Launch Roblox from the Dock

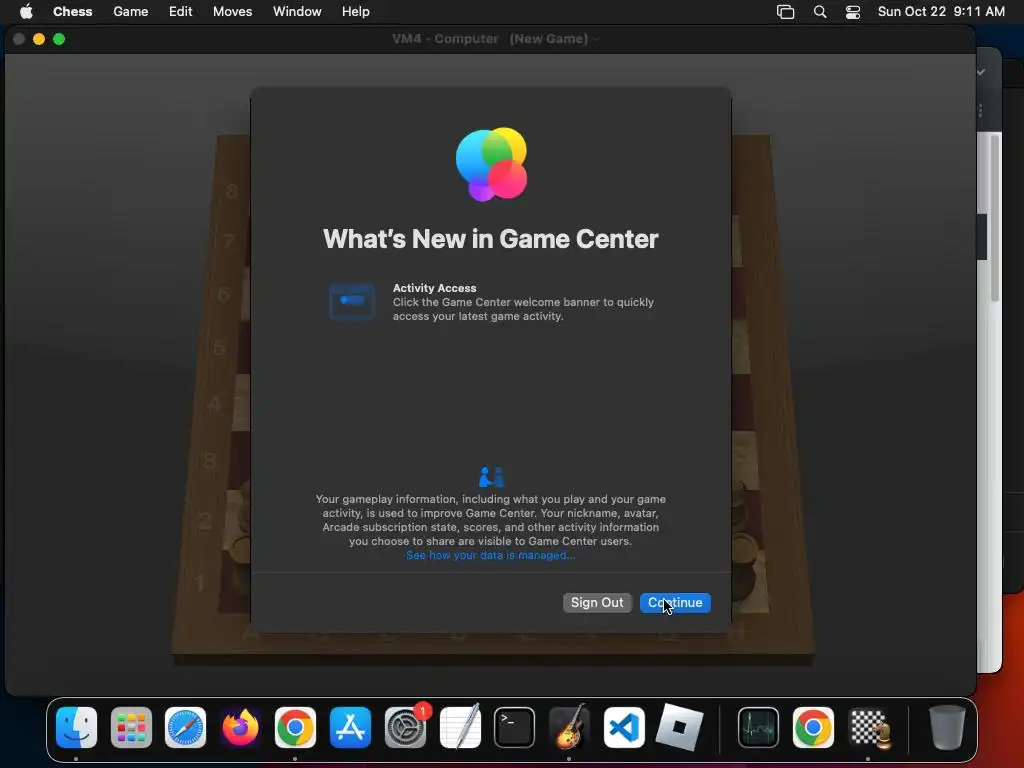click(679, 727)
